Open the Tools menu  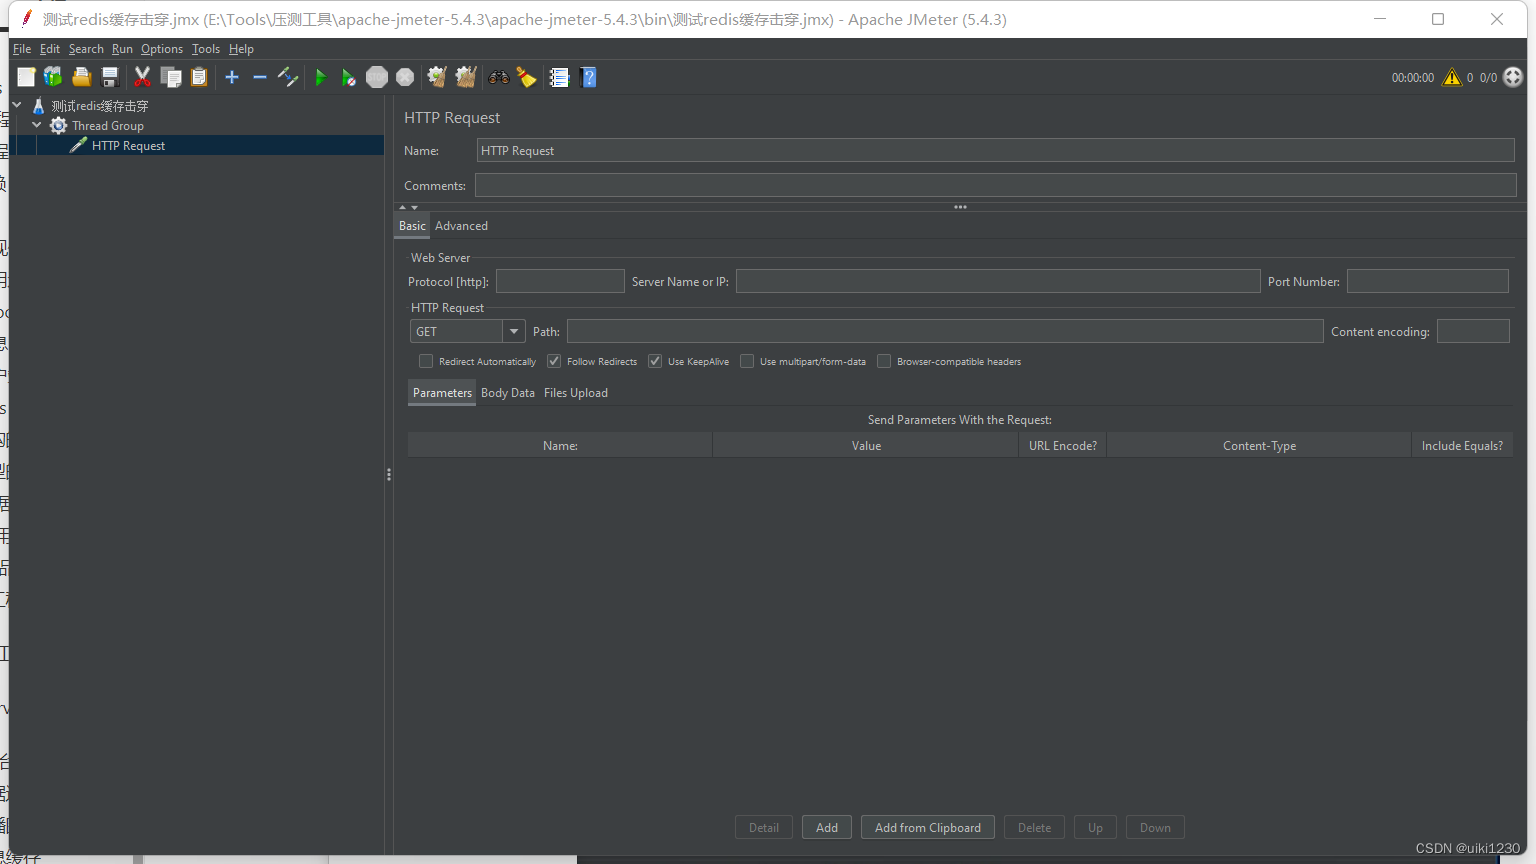click(206, 48)
